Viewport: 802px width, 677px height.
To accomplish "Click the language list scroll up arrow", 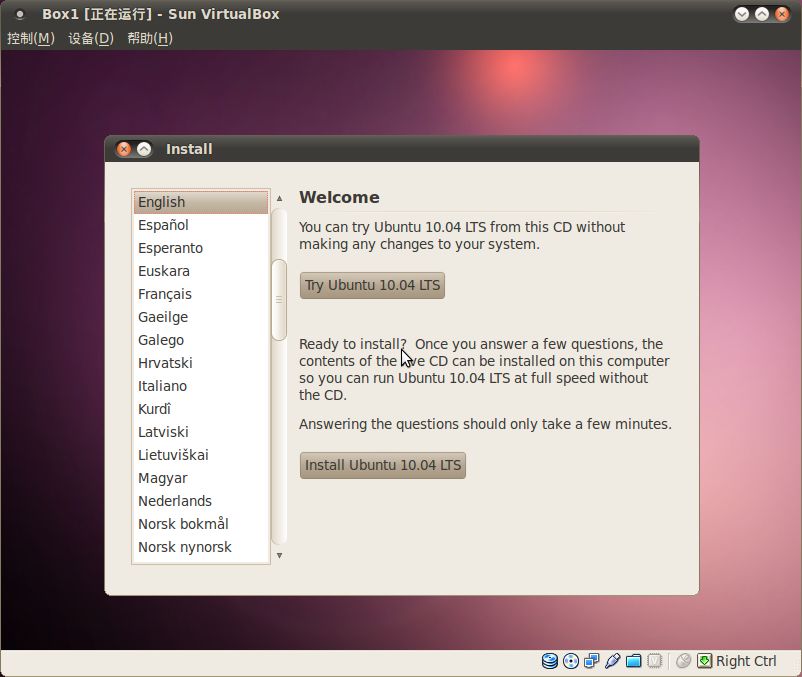I will (279, 198).
